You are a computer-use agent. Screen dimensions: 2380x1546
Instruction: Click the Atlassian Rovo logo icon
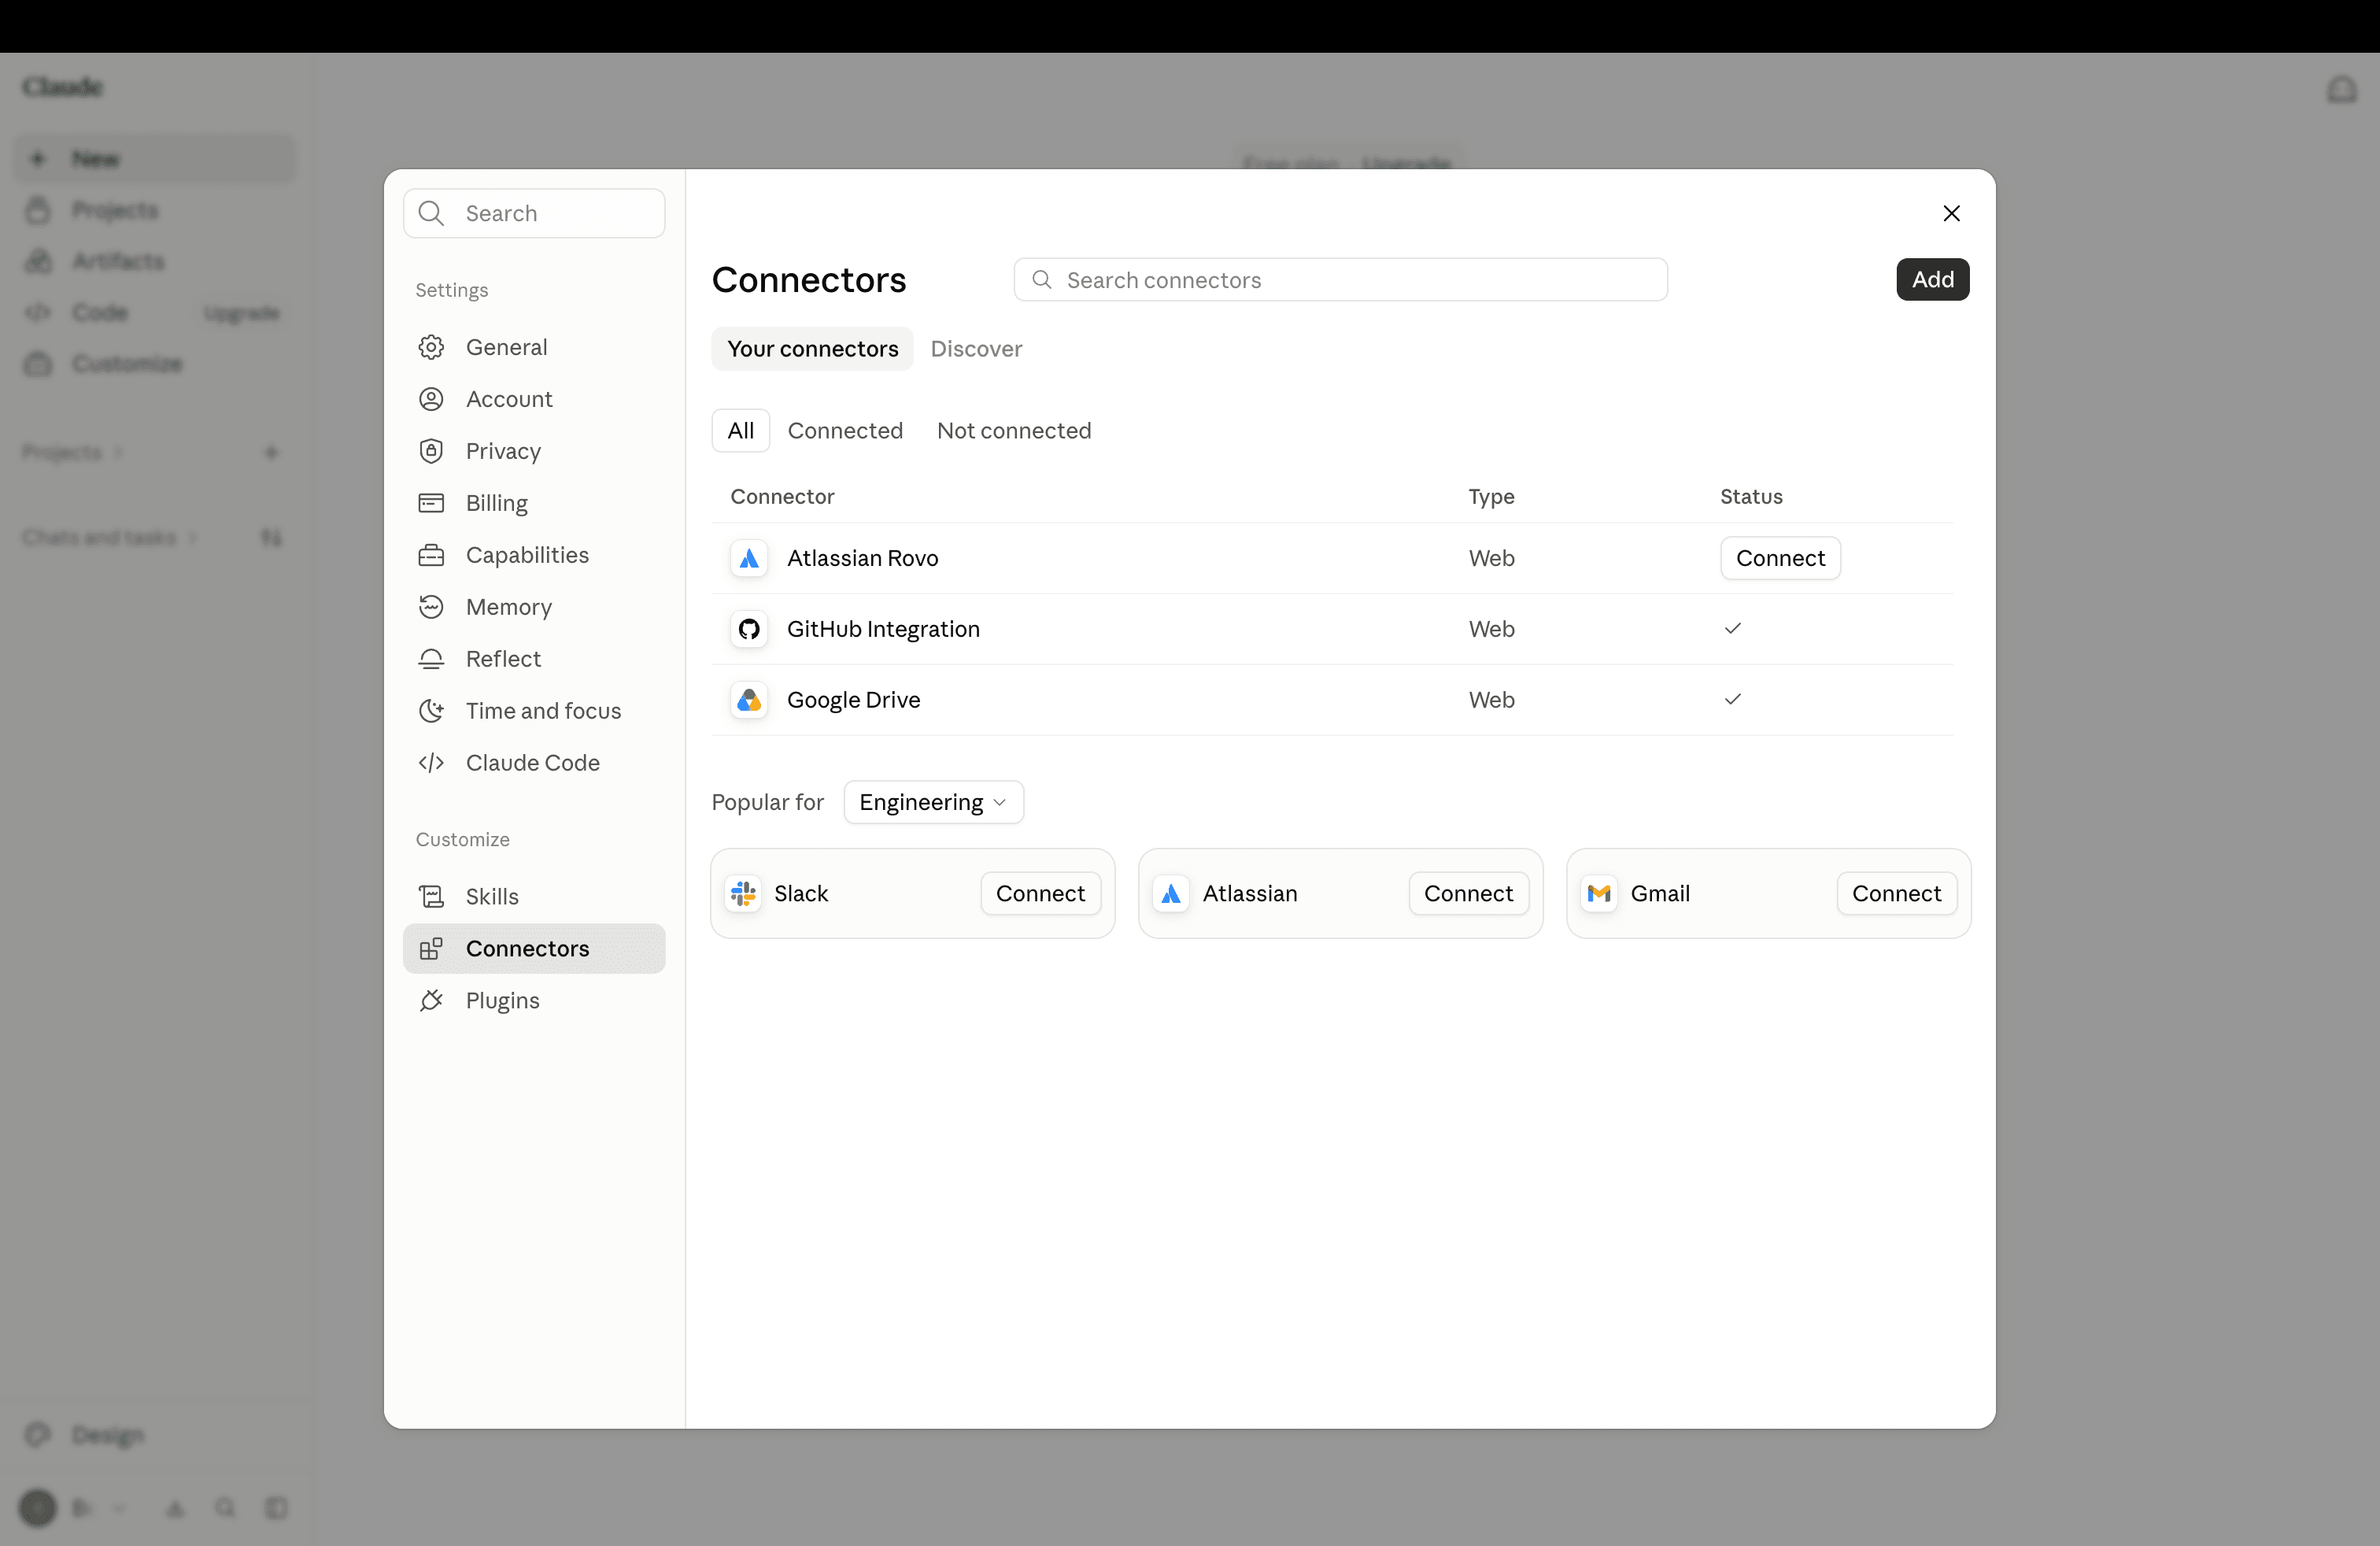coord(749,558)
